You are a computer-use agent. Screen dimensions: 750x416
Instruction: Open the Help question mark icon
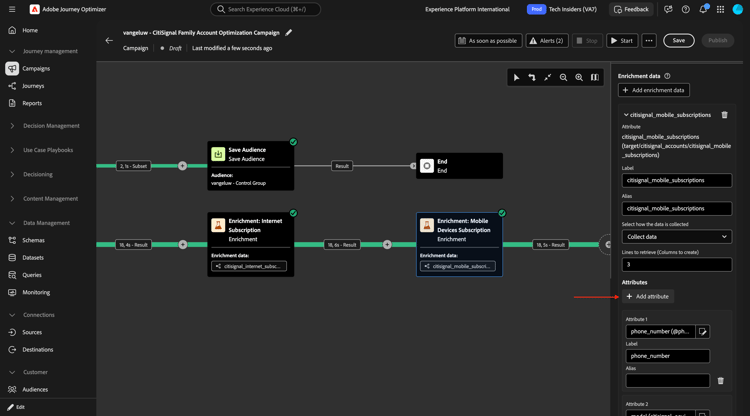click(x=685, y=9)
